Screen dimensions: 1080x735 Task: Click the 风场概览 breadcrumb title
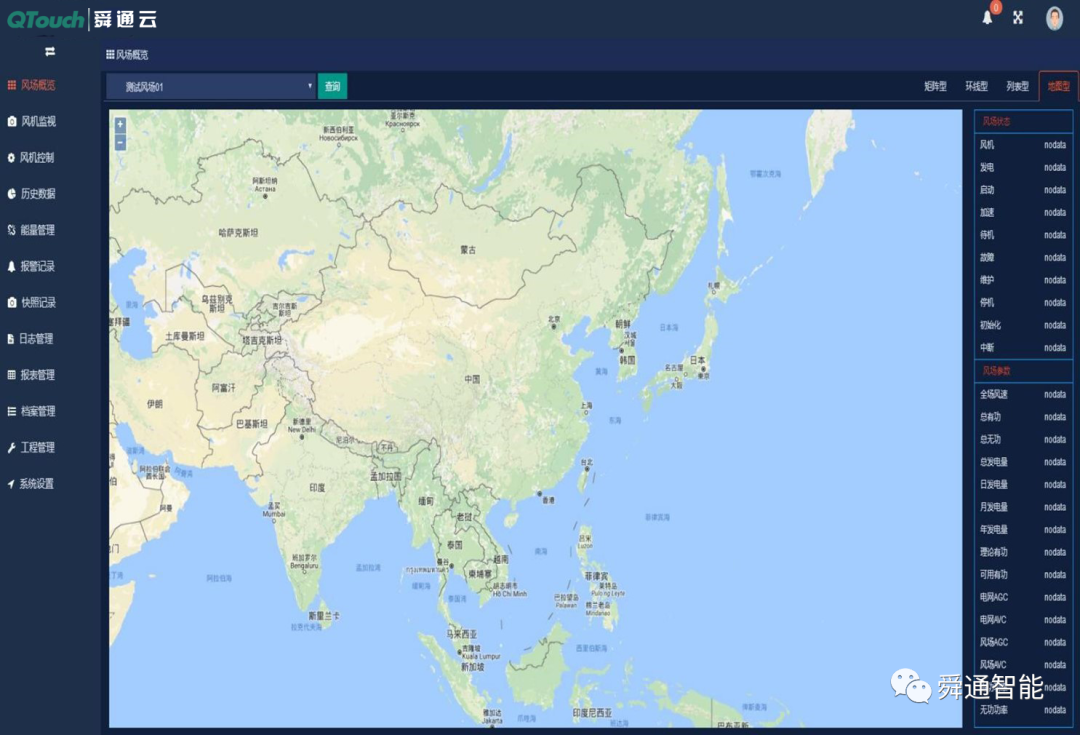(x=132, y=54)
